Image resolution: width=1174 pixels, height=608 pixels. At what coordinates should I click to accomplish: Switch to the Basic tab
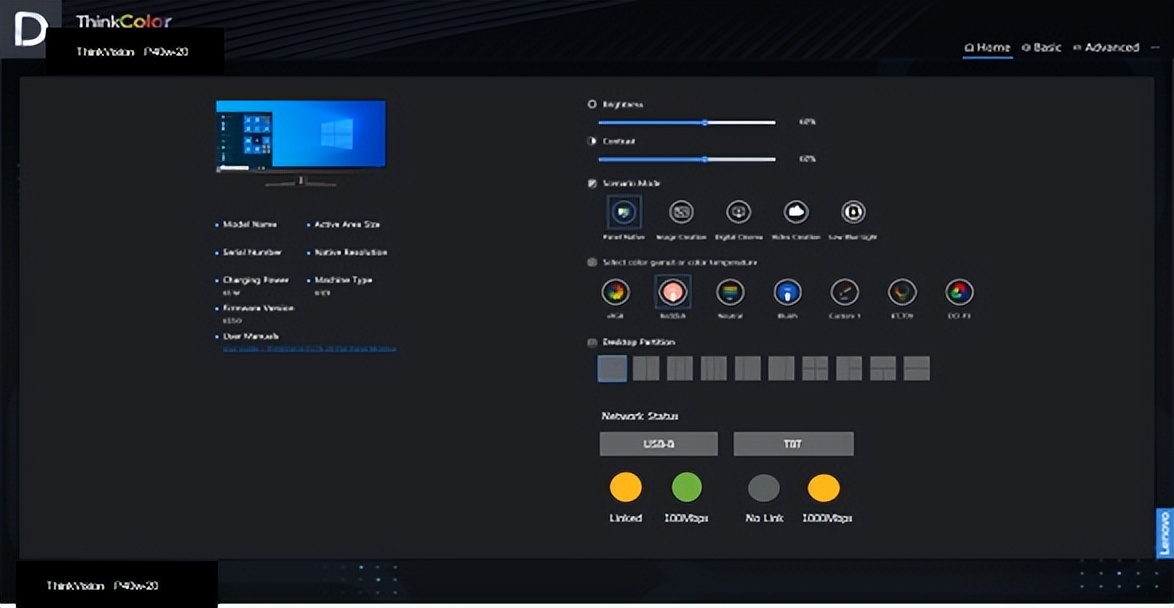(1042, 48)
